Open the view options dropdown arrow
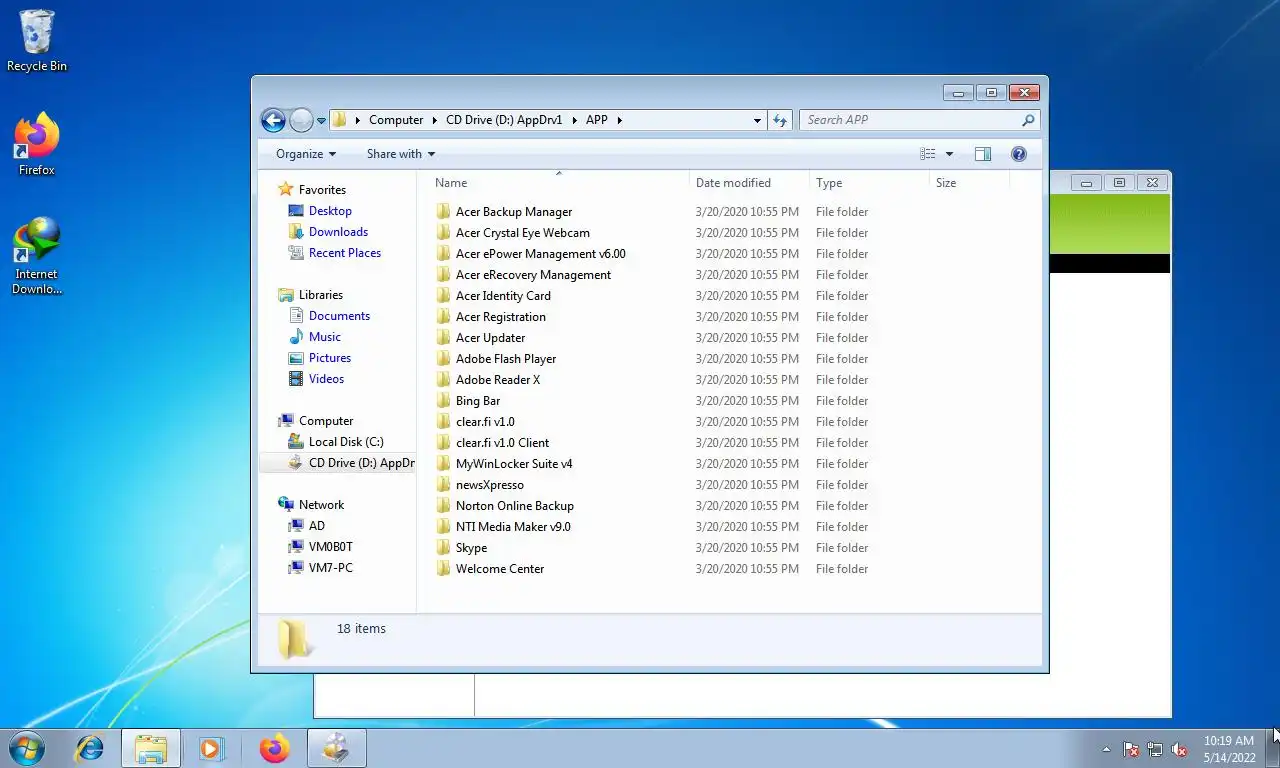1280x768 pixels. click(949, 154)
